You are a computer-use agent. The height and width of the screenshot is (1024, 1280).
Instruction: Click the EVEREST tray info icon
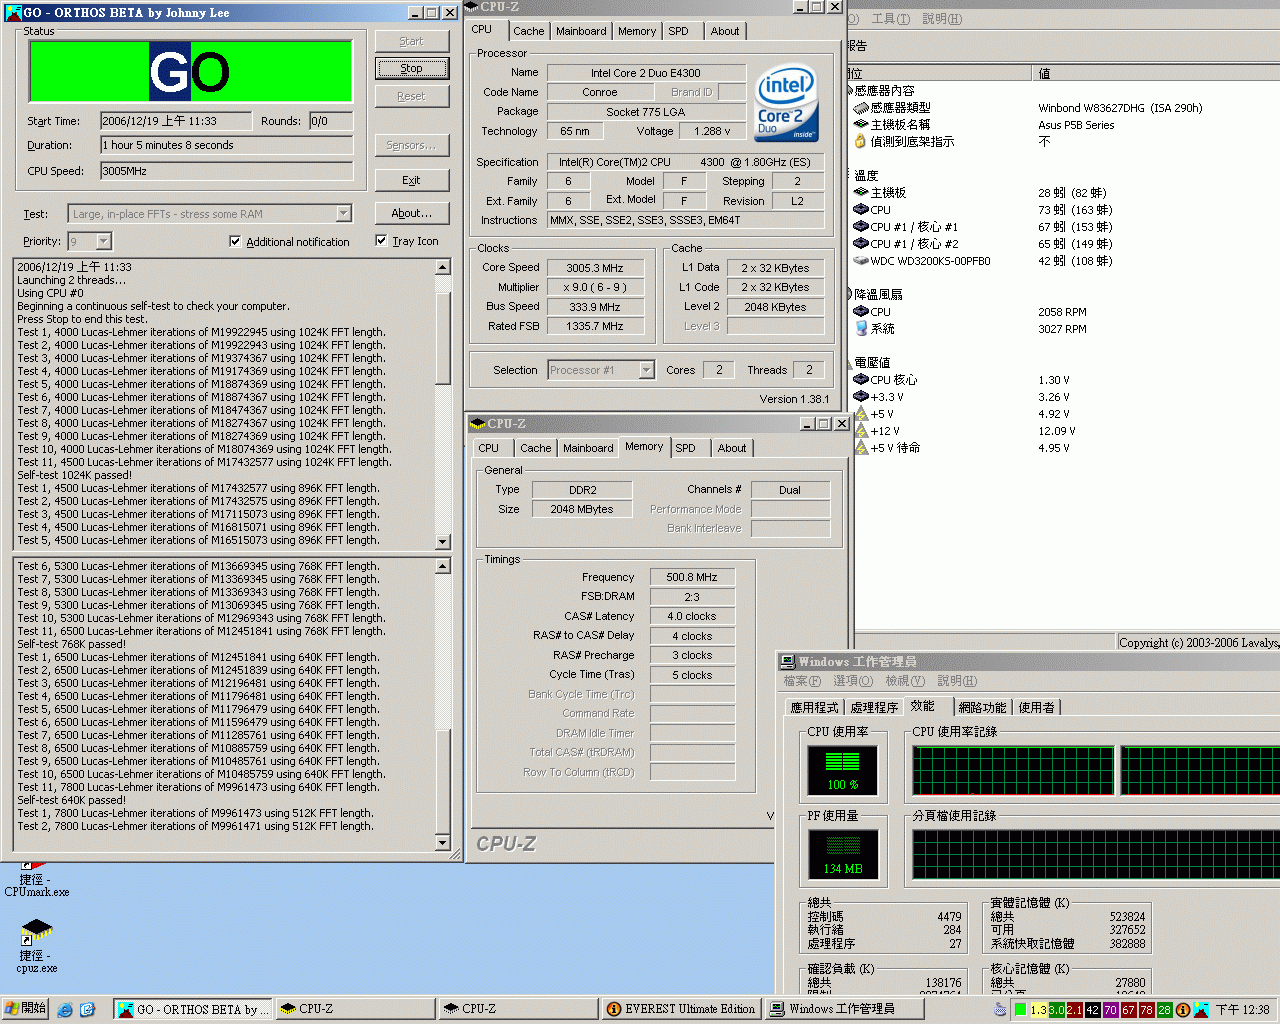(x=1183, y=1010)
